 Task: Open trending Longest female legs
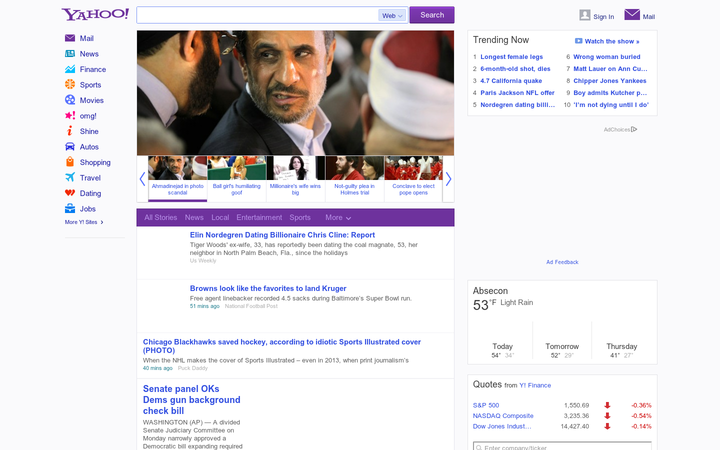(512, 57)
